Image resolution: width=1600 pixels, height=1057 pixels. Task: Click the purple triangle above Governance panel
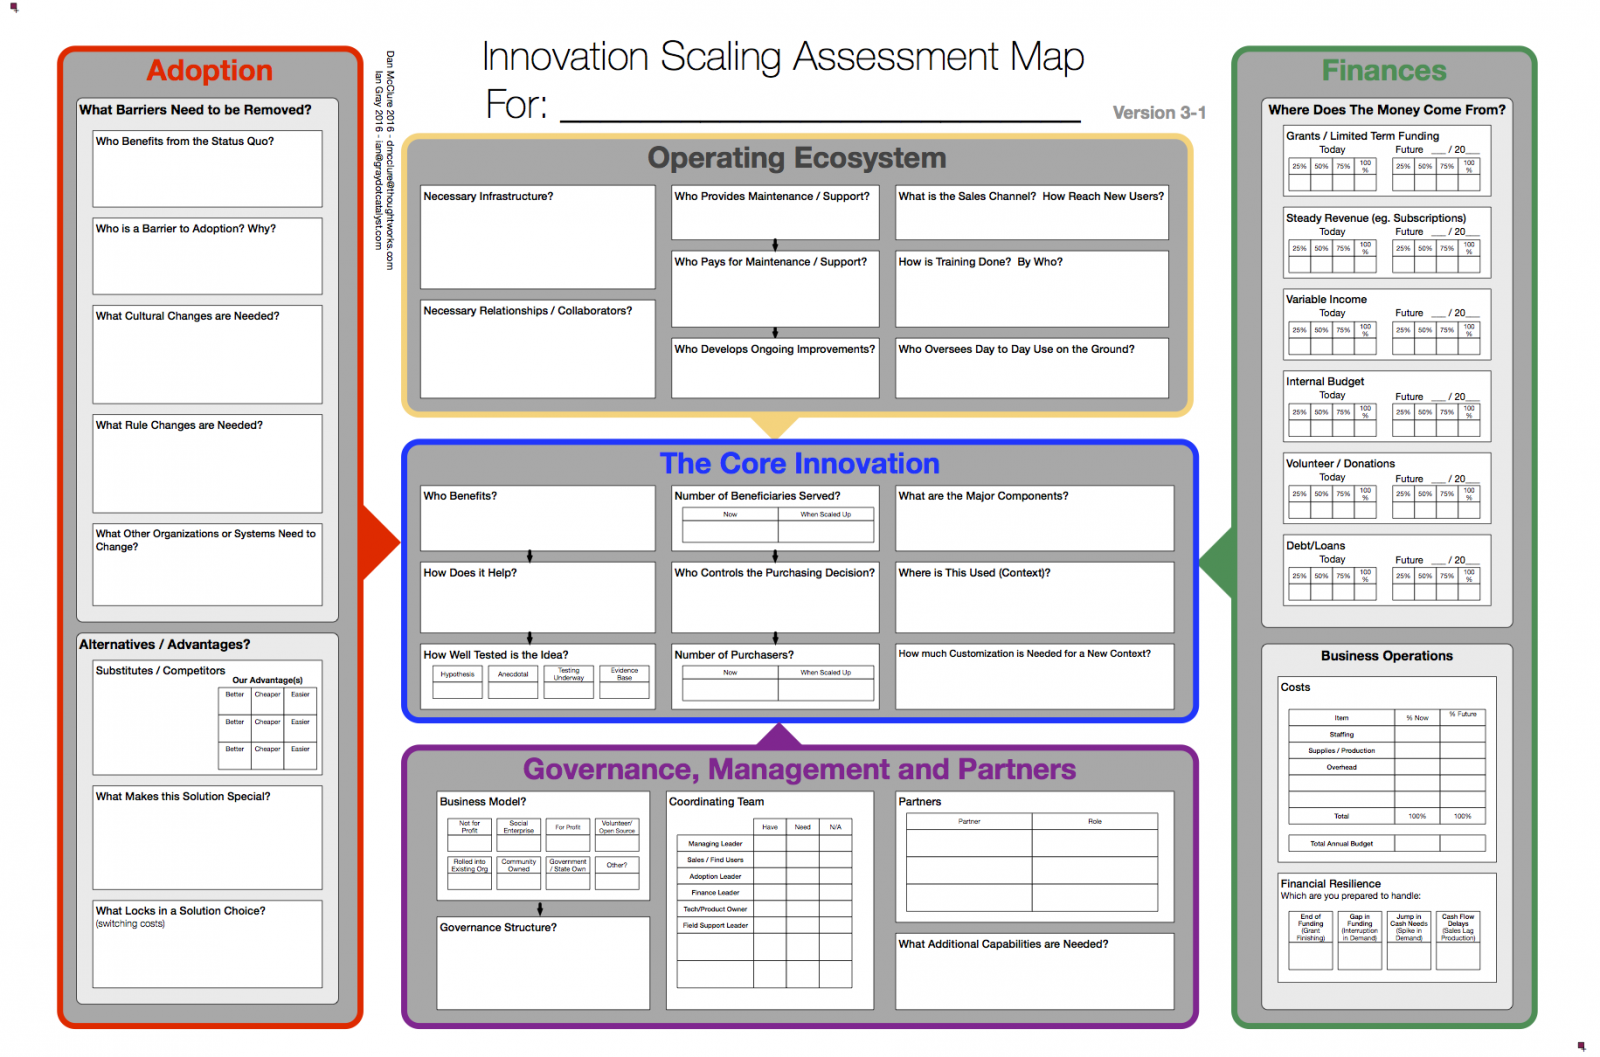click(x=779, y=737)
